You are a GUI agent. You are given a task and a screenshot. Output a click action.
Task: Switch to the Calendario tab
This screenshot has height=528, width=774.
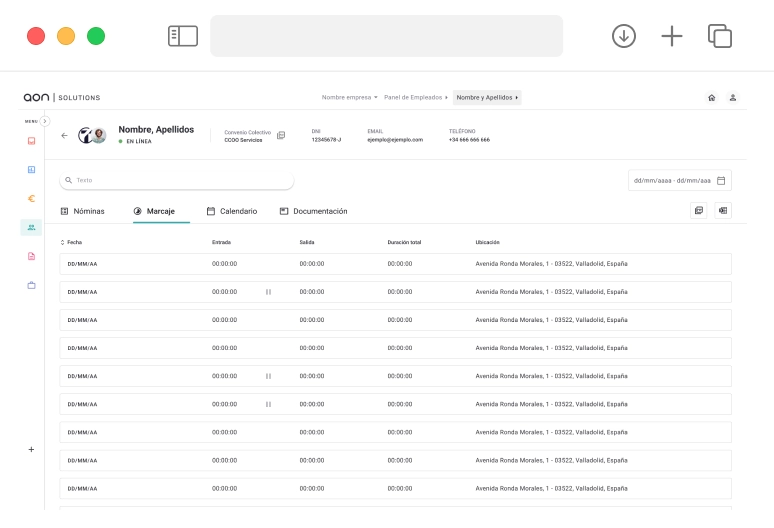tap(232, 211)
